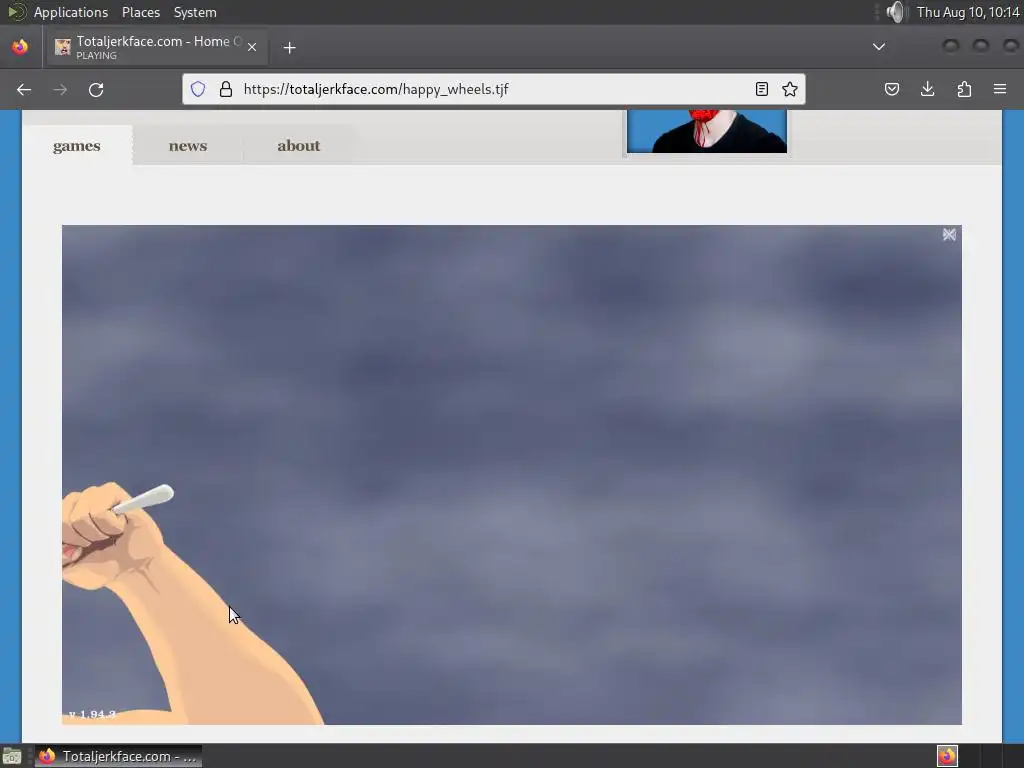
Task: Open the Places menu
Action: 140,12
